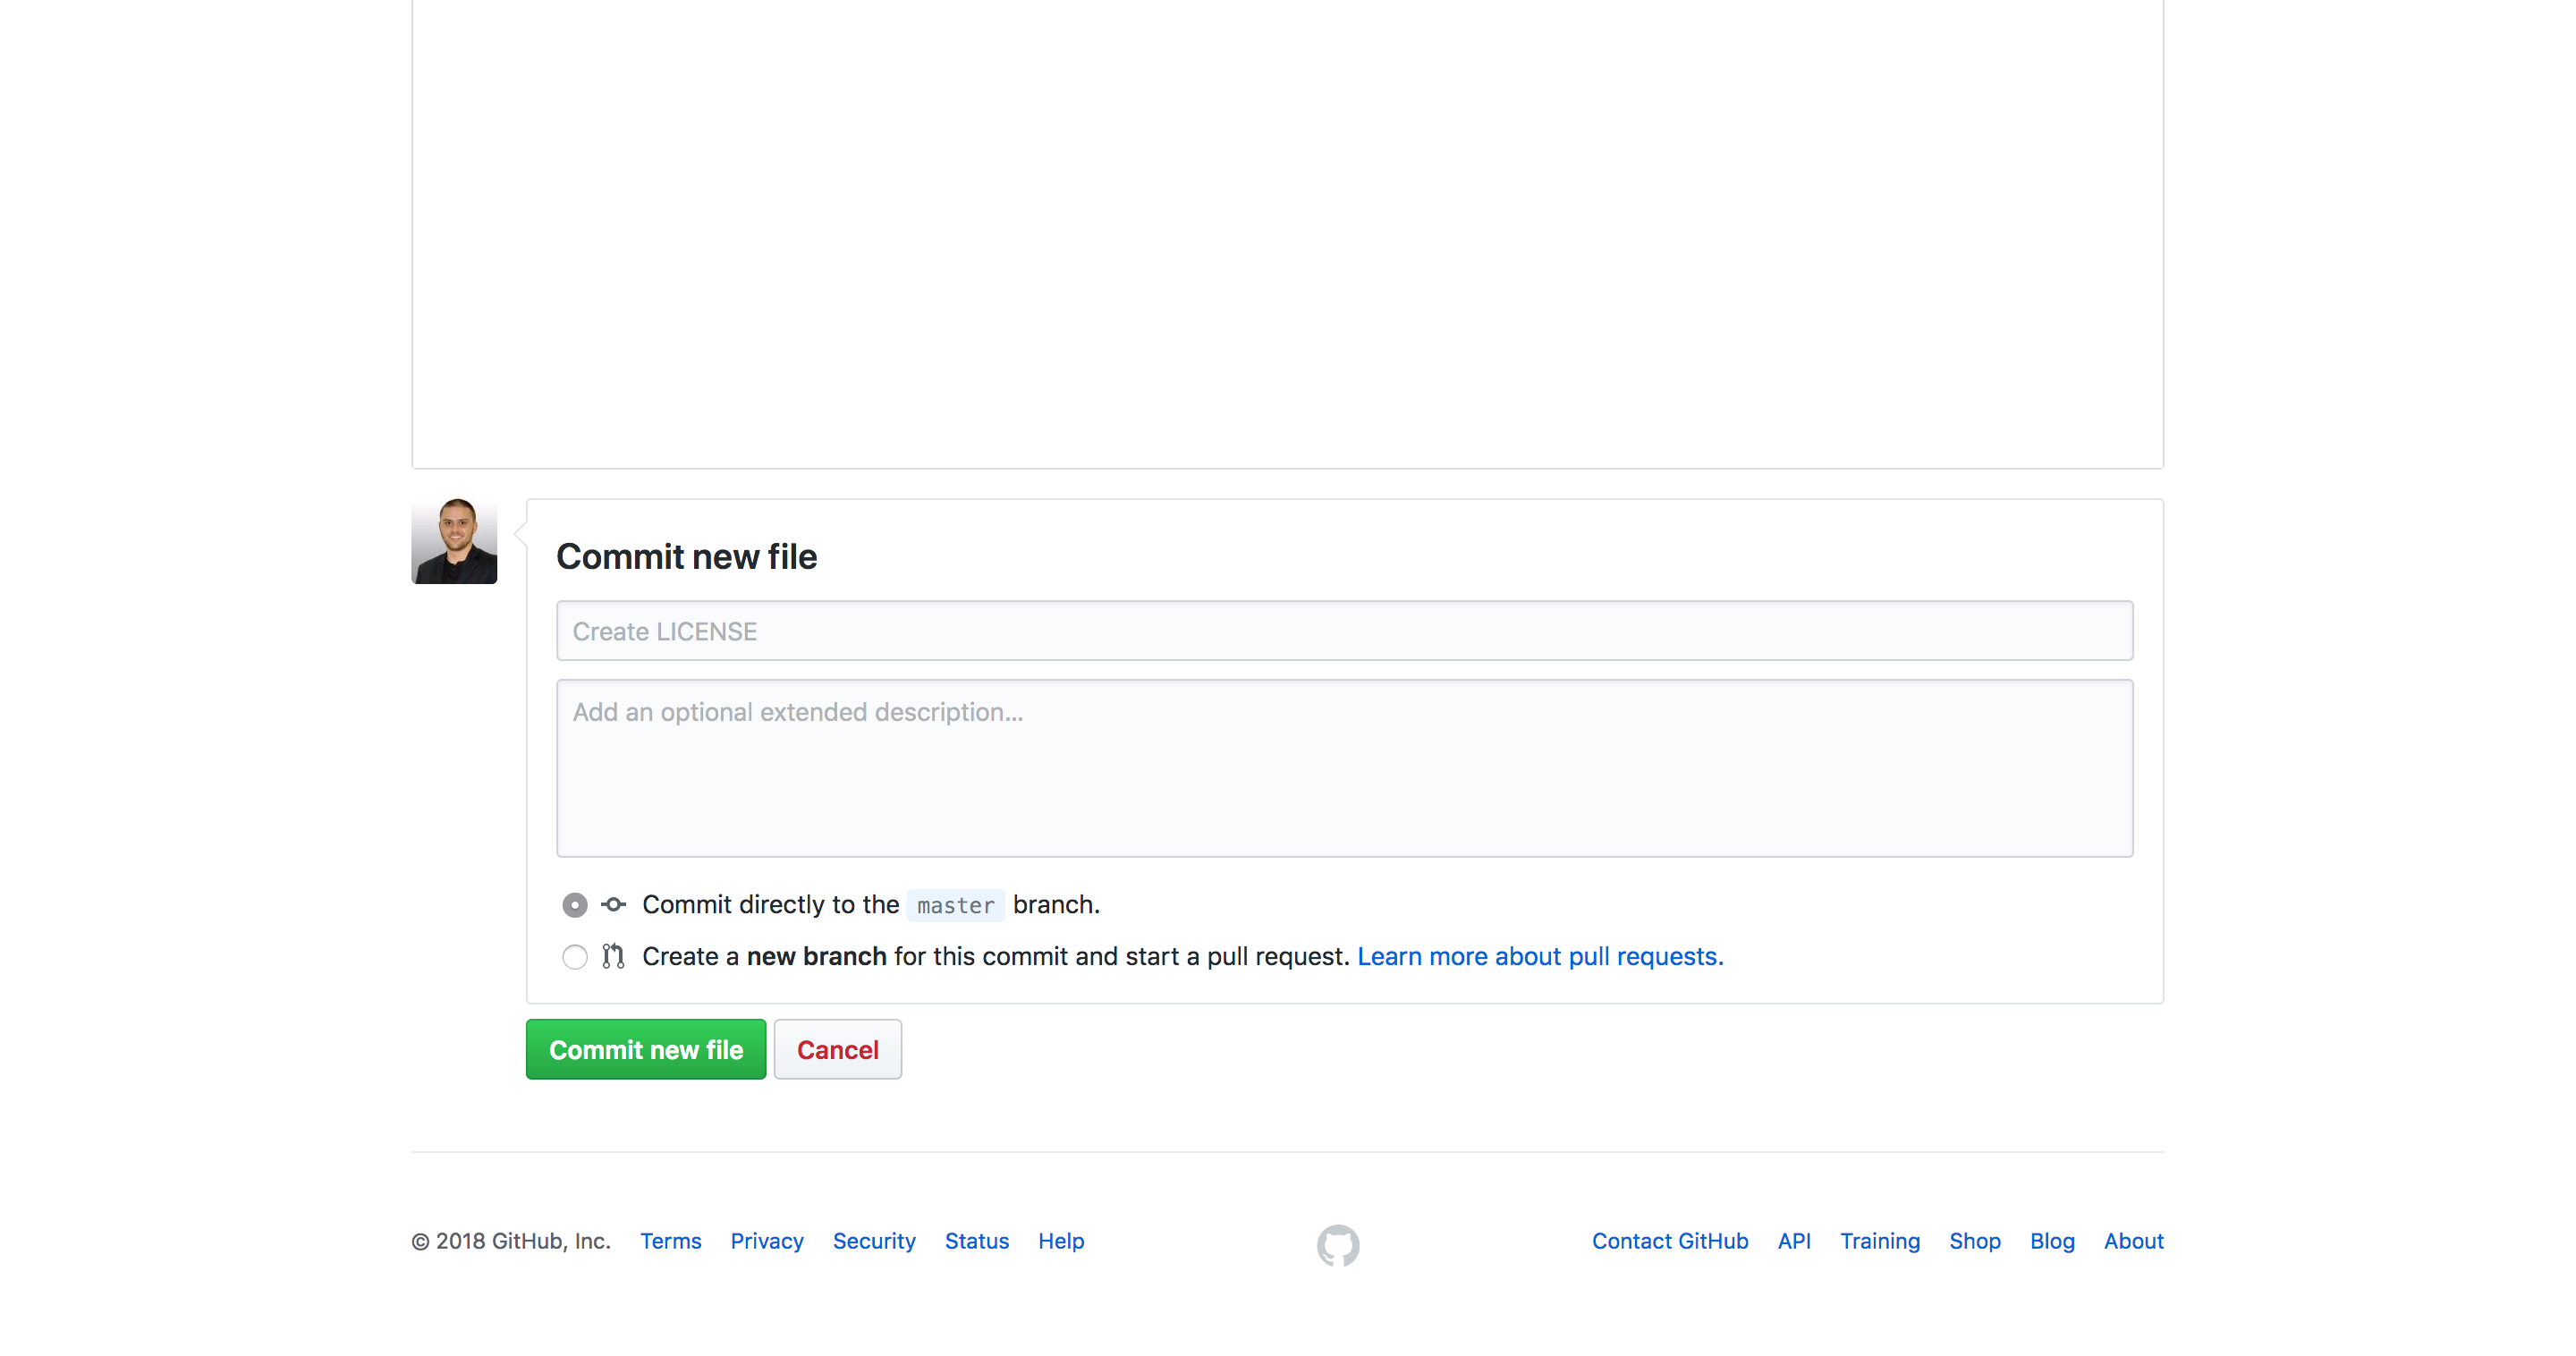Open the Terms footer link
2576x1356 pixels.
(670, 1241)
